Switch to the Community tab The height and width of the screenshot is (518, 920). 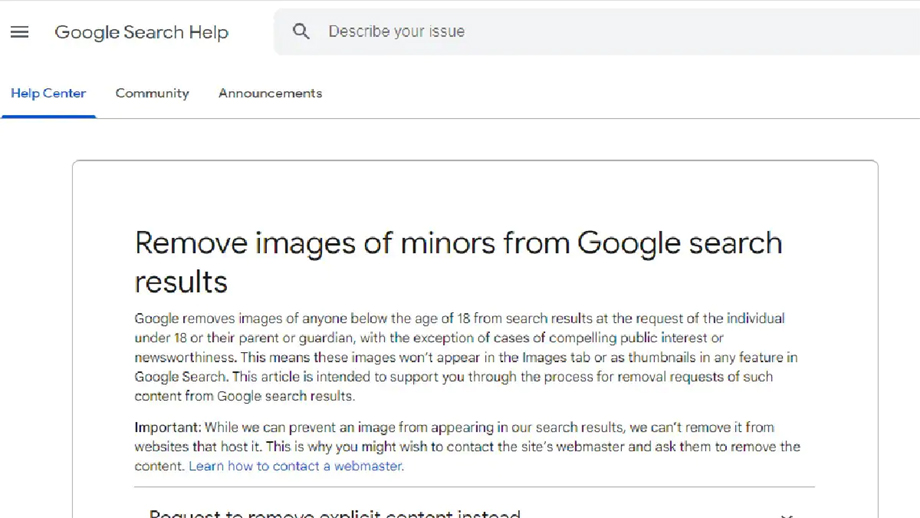[152, 93]
